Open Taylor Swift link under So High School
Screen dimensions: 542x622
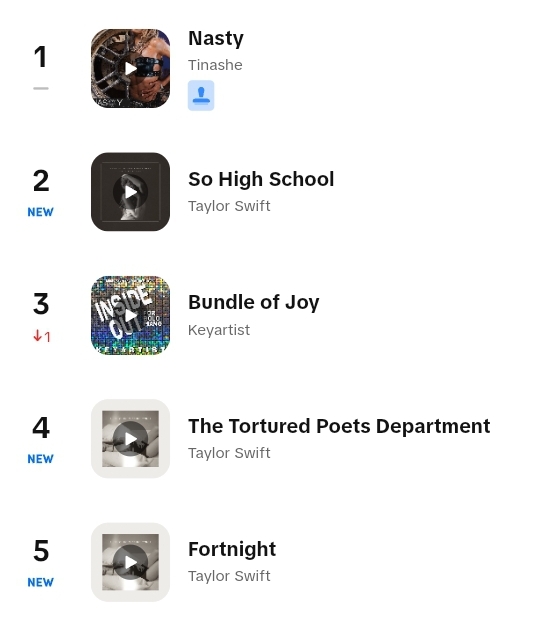click(x=229, y=206)
